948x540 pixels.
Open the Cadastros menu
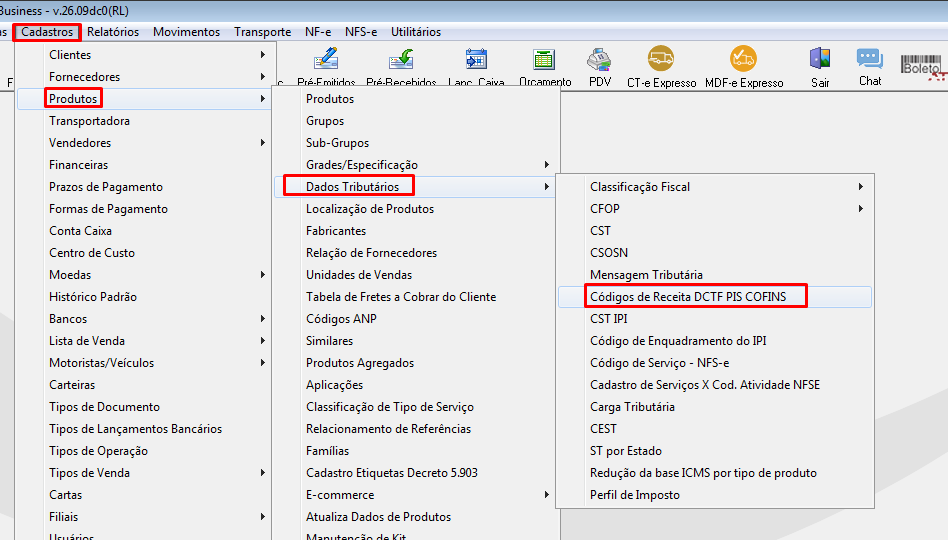pyautogui.click(x=47, y=31)
